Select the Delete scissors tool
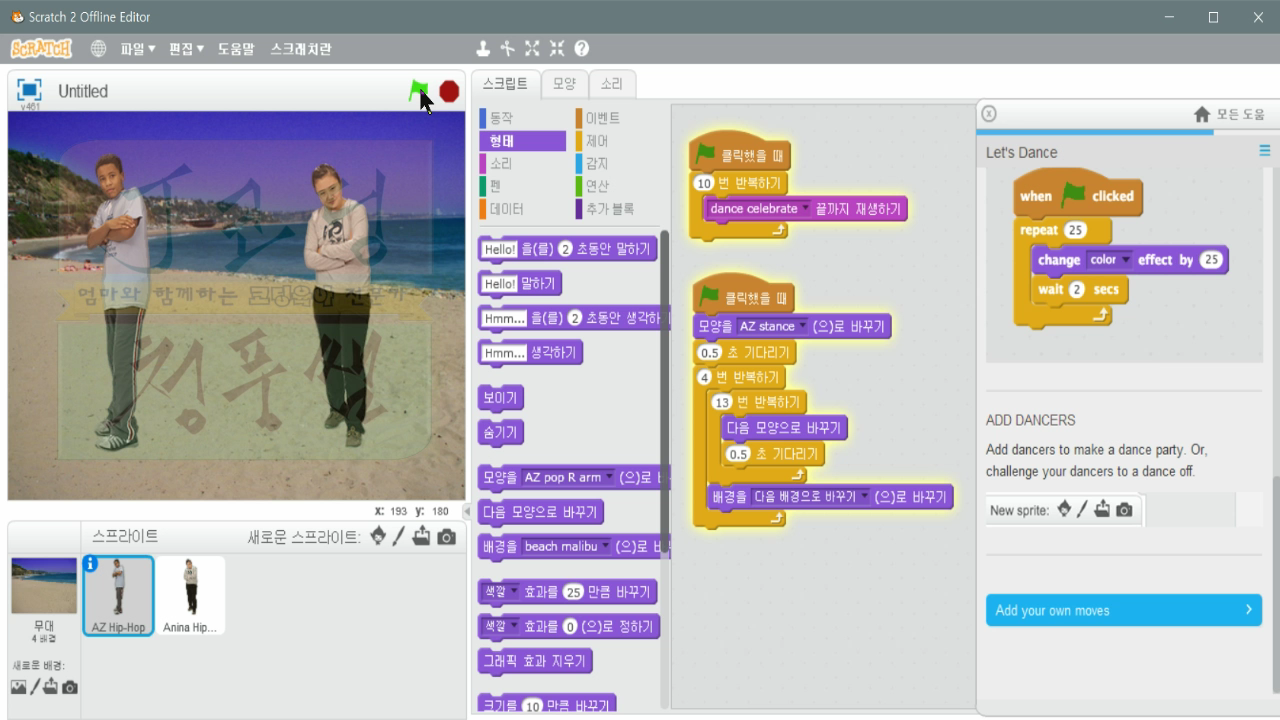The image size is (1280, 720). pos(508,49)
